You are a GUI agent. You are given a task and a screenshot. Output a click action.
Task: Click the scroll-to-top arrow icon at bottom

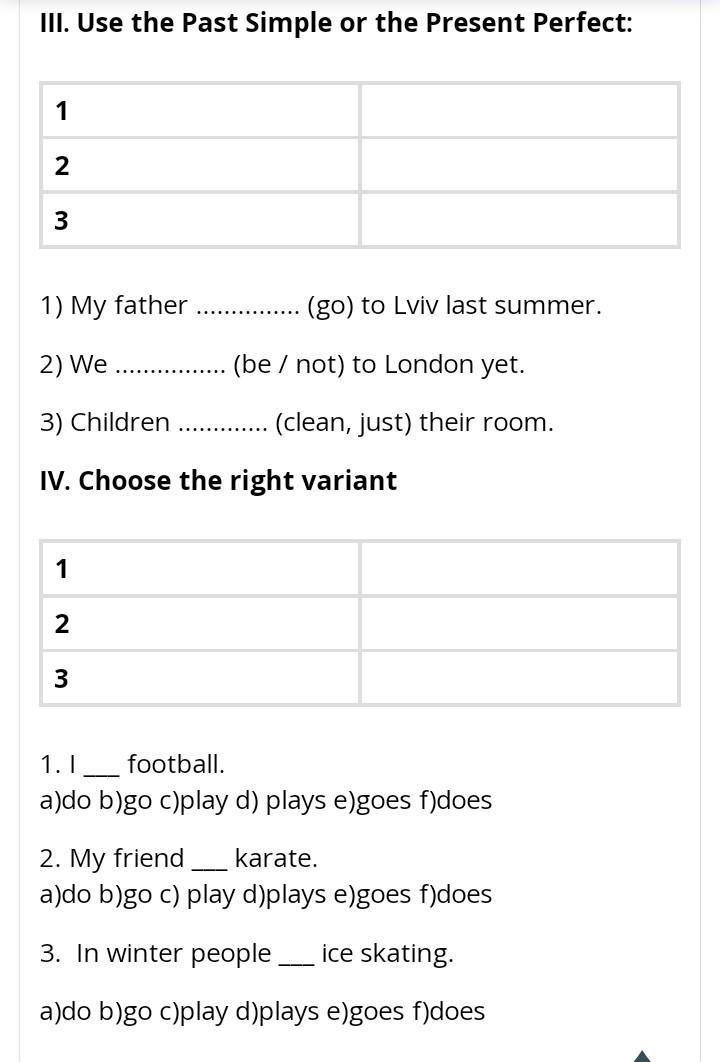click(642, 1055)
